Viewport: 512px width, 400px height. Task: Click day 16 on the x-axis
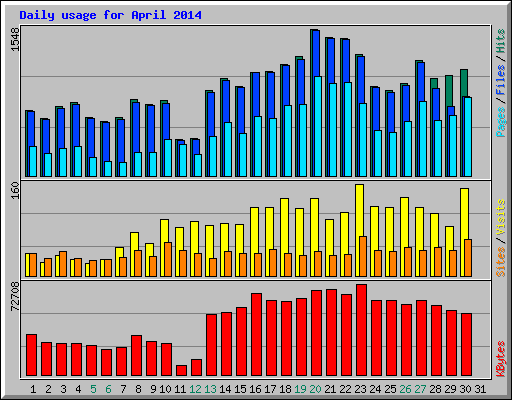255,389
